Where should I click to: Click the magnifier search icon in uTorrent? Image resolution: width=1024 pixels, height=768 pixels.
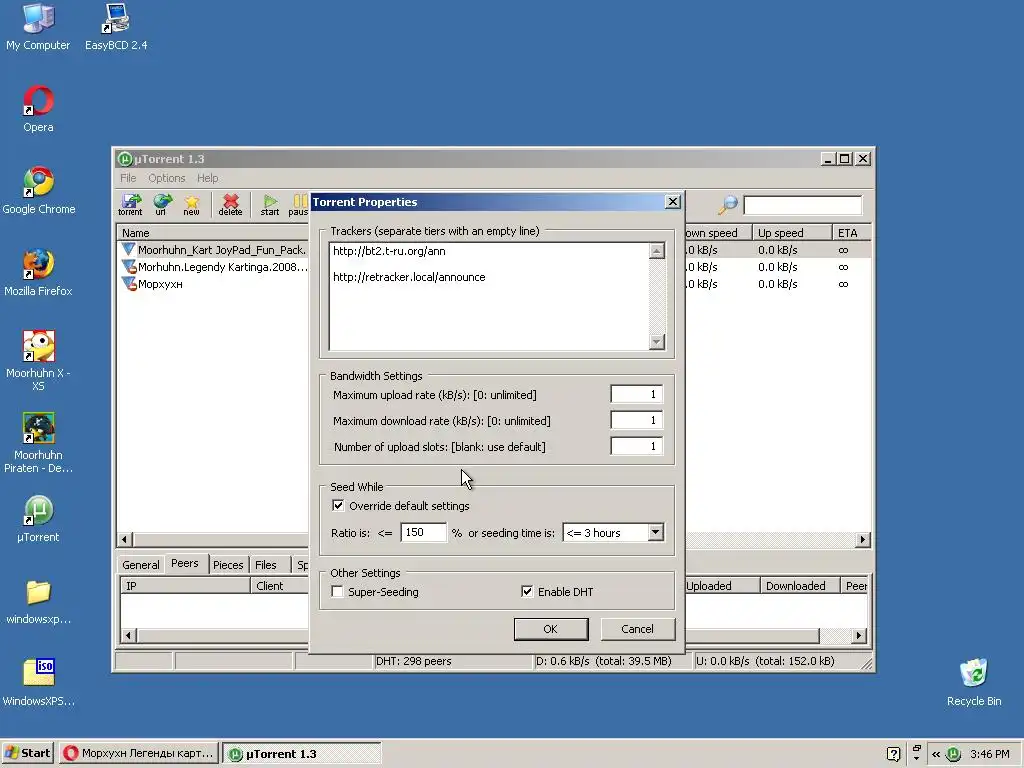[x=728, y=205]
